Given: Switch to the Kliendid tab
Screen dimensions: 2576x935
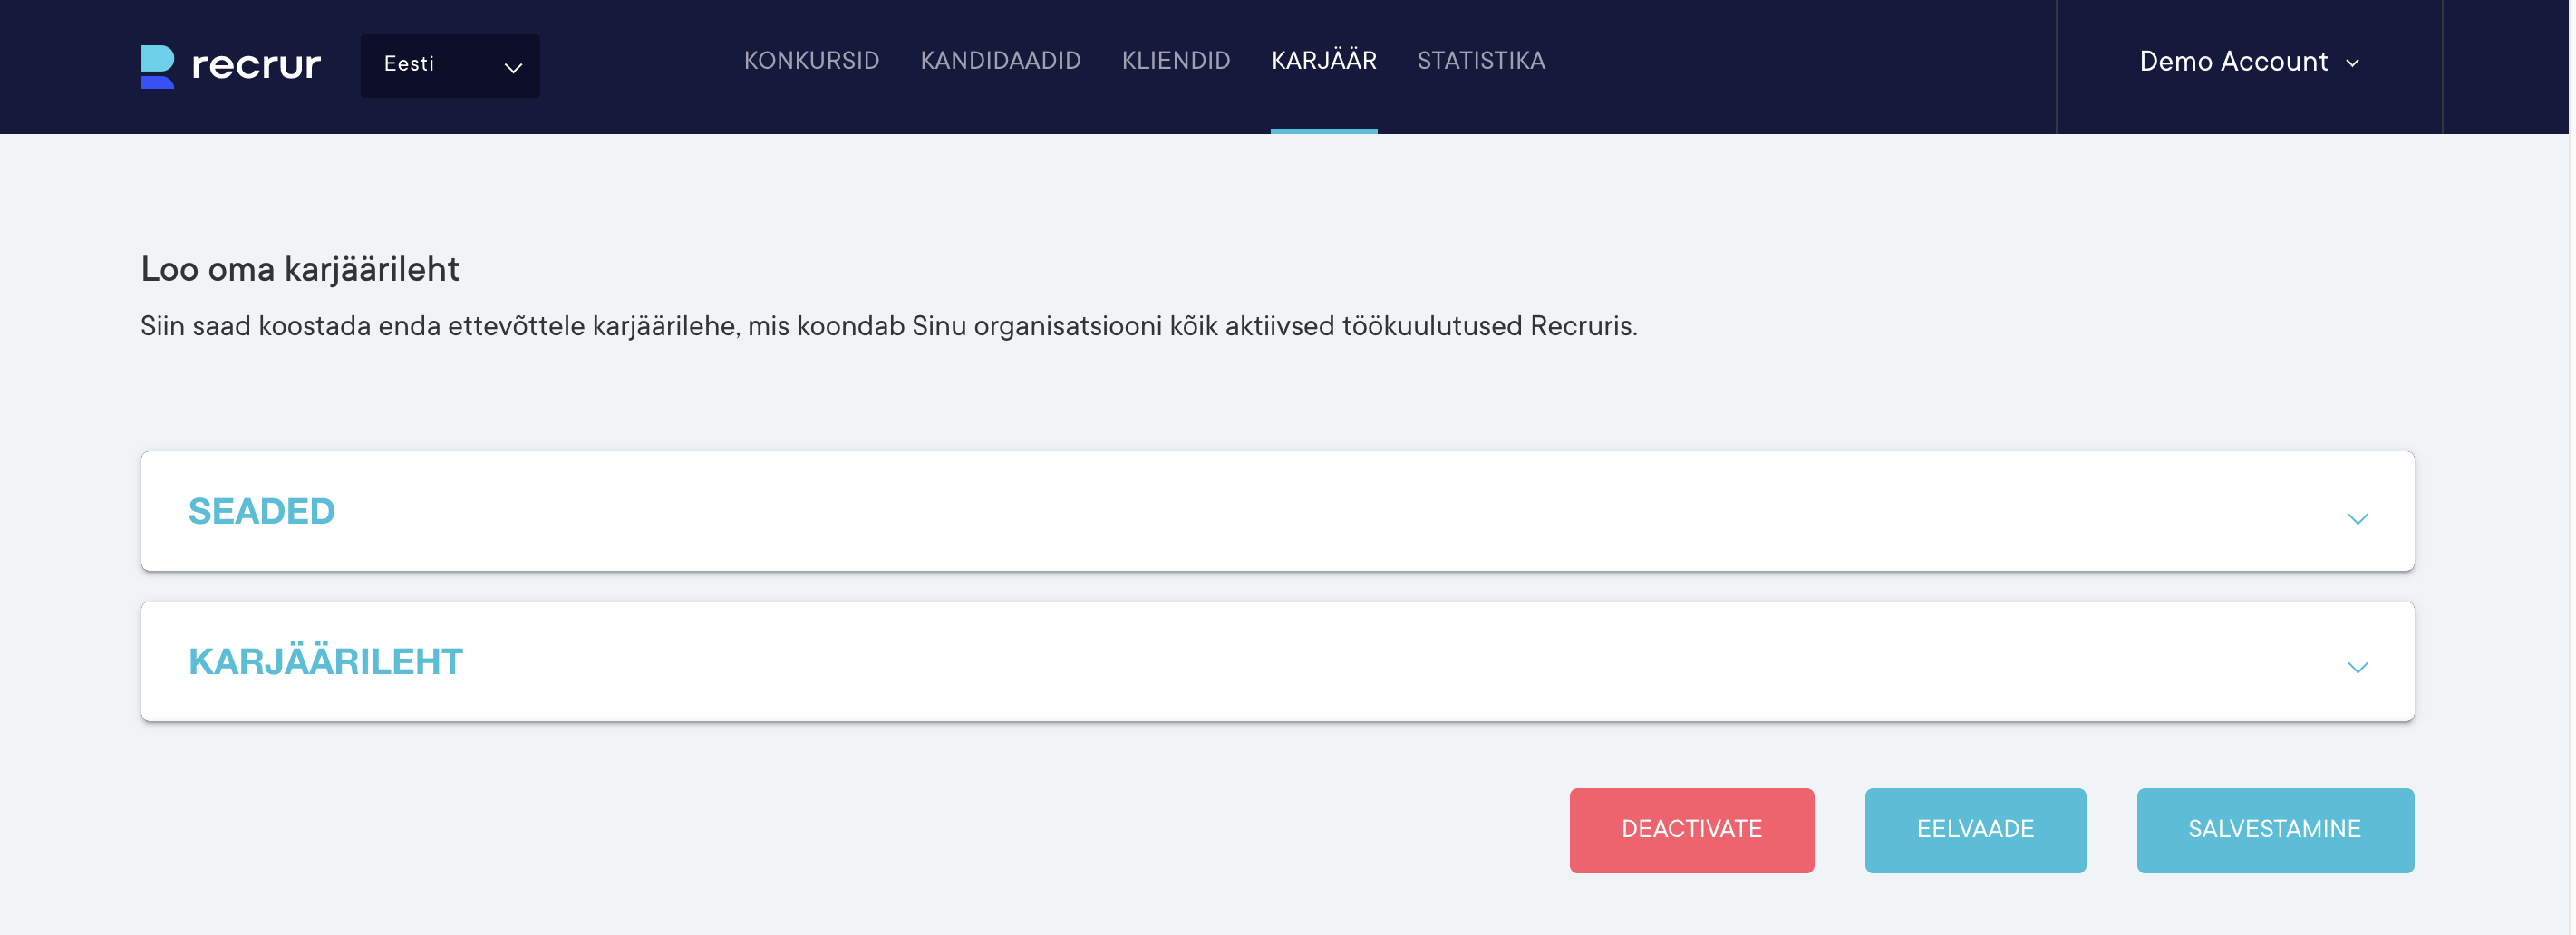Looking at the screenshot, I should (1175, 61).
